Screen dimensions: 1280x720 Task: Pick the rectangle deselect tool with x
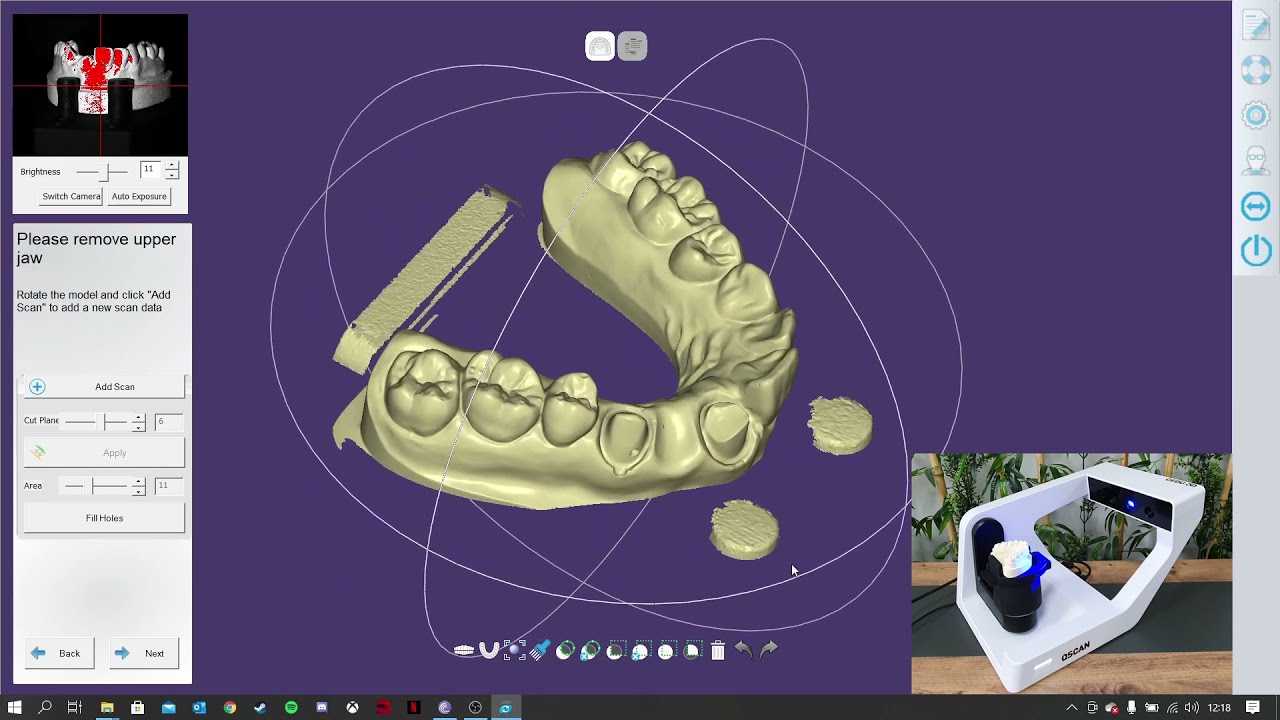click(x=641, y=650)
